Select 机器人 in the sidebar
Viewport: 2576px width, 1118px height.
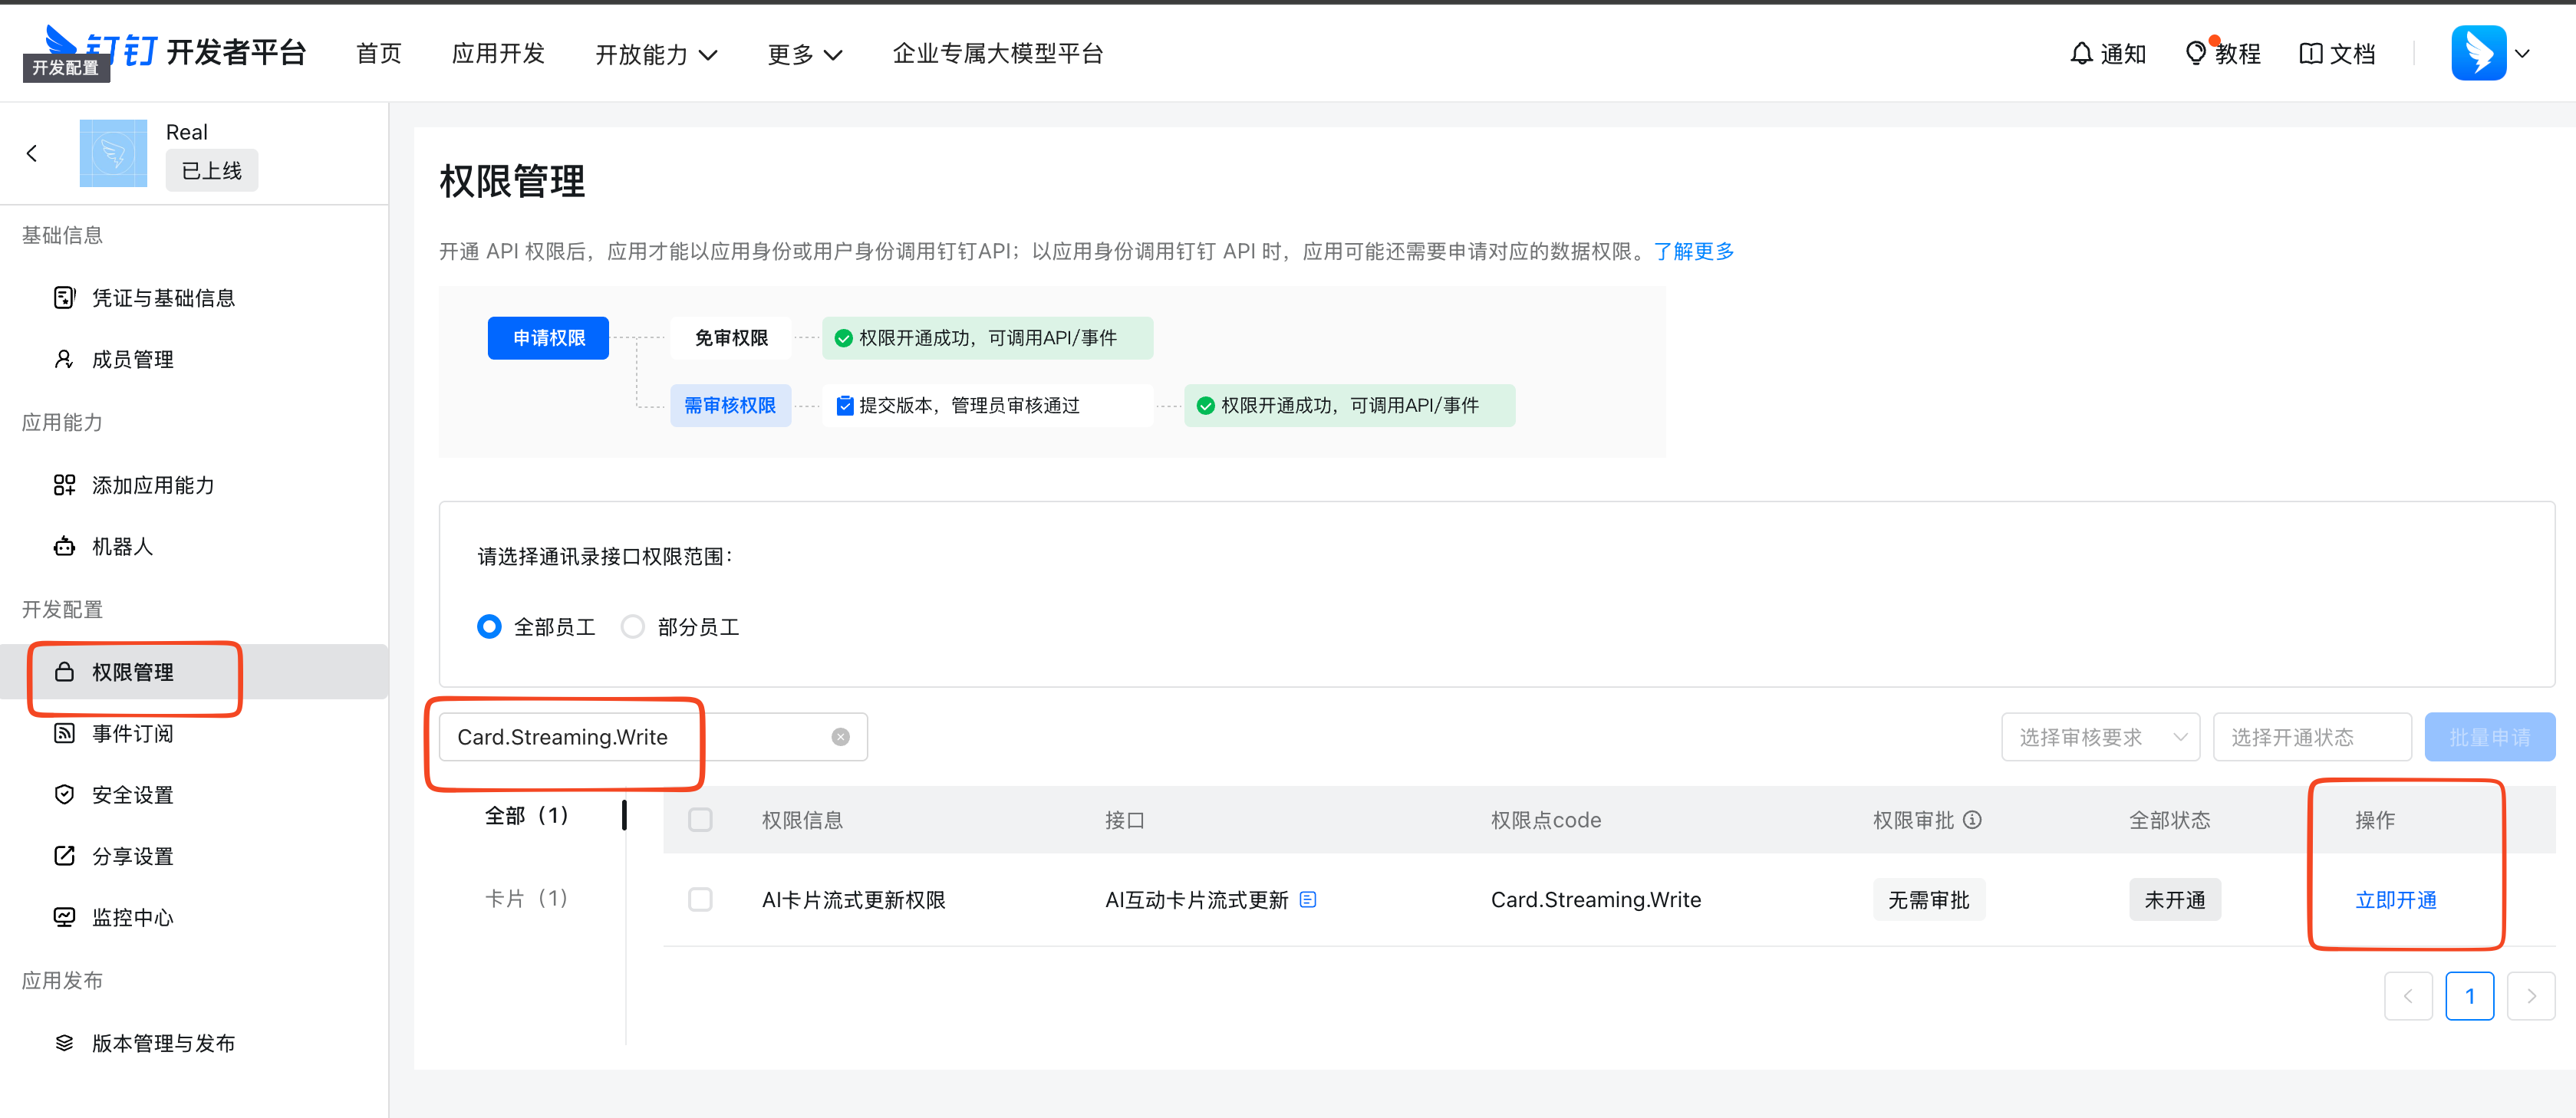point(122,546)
